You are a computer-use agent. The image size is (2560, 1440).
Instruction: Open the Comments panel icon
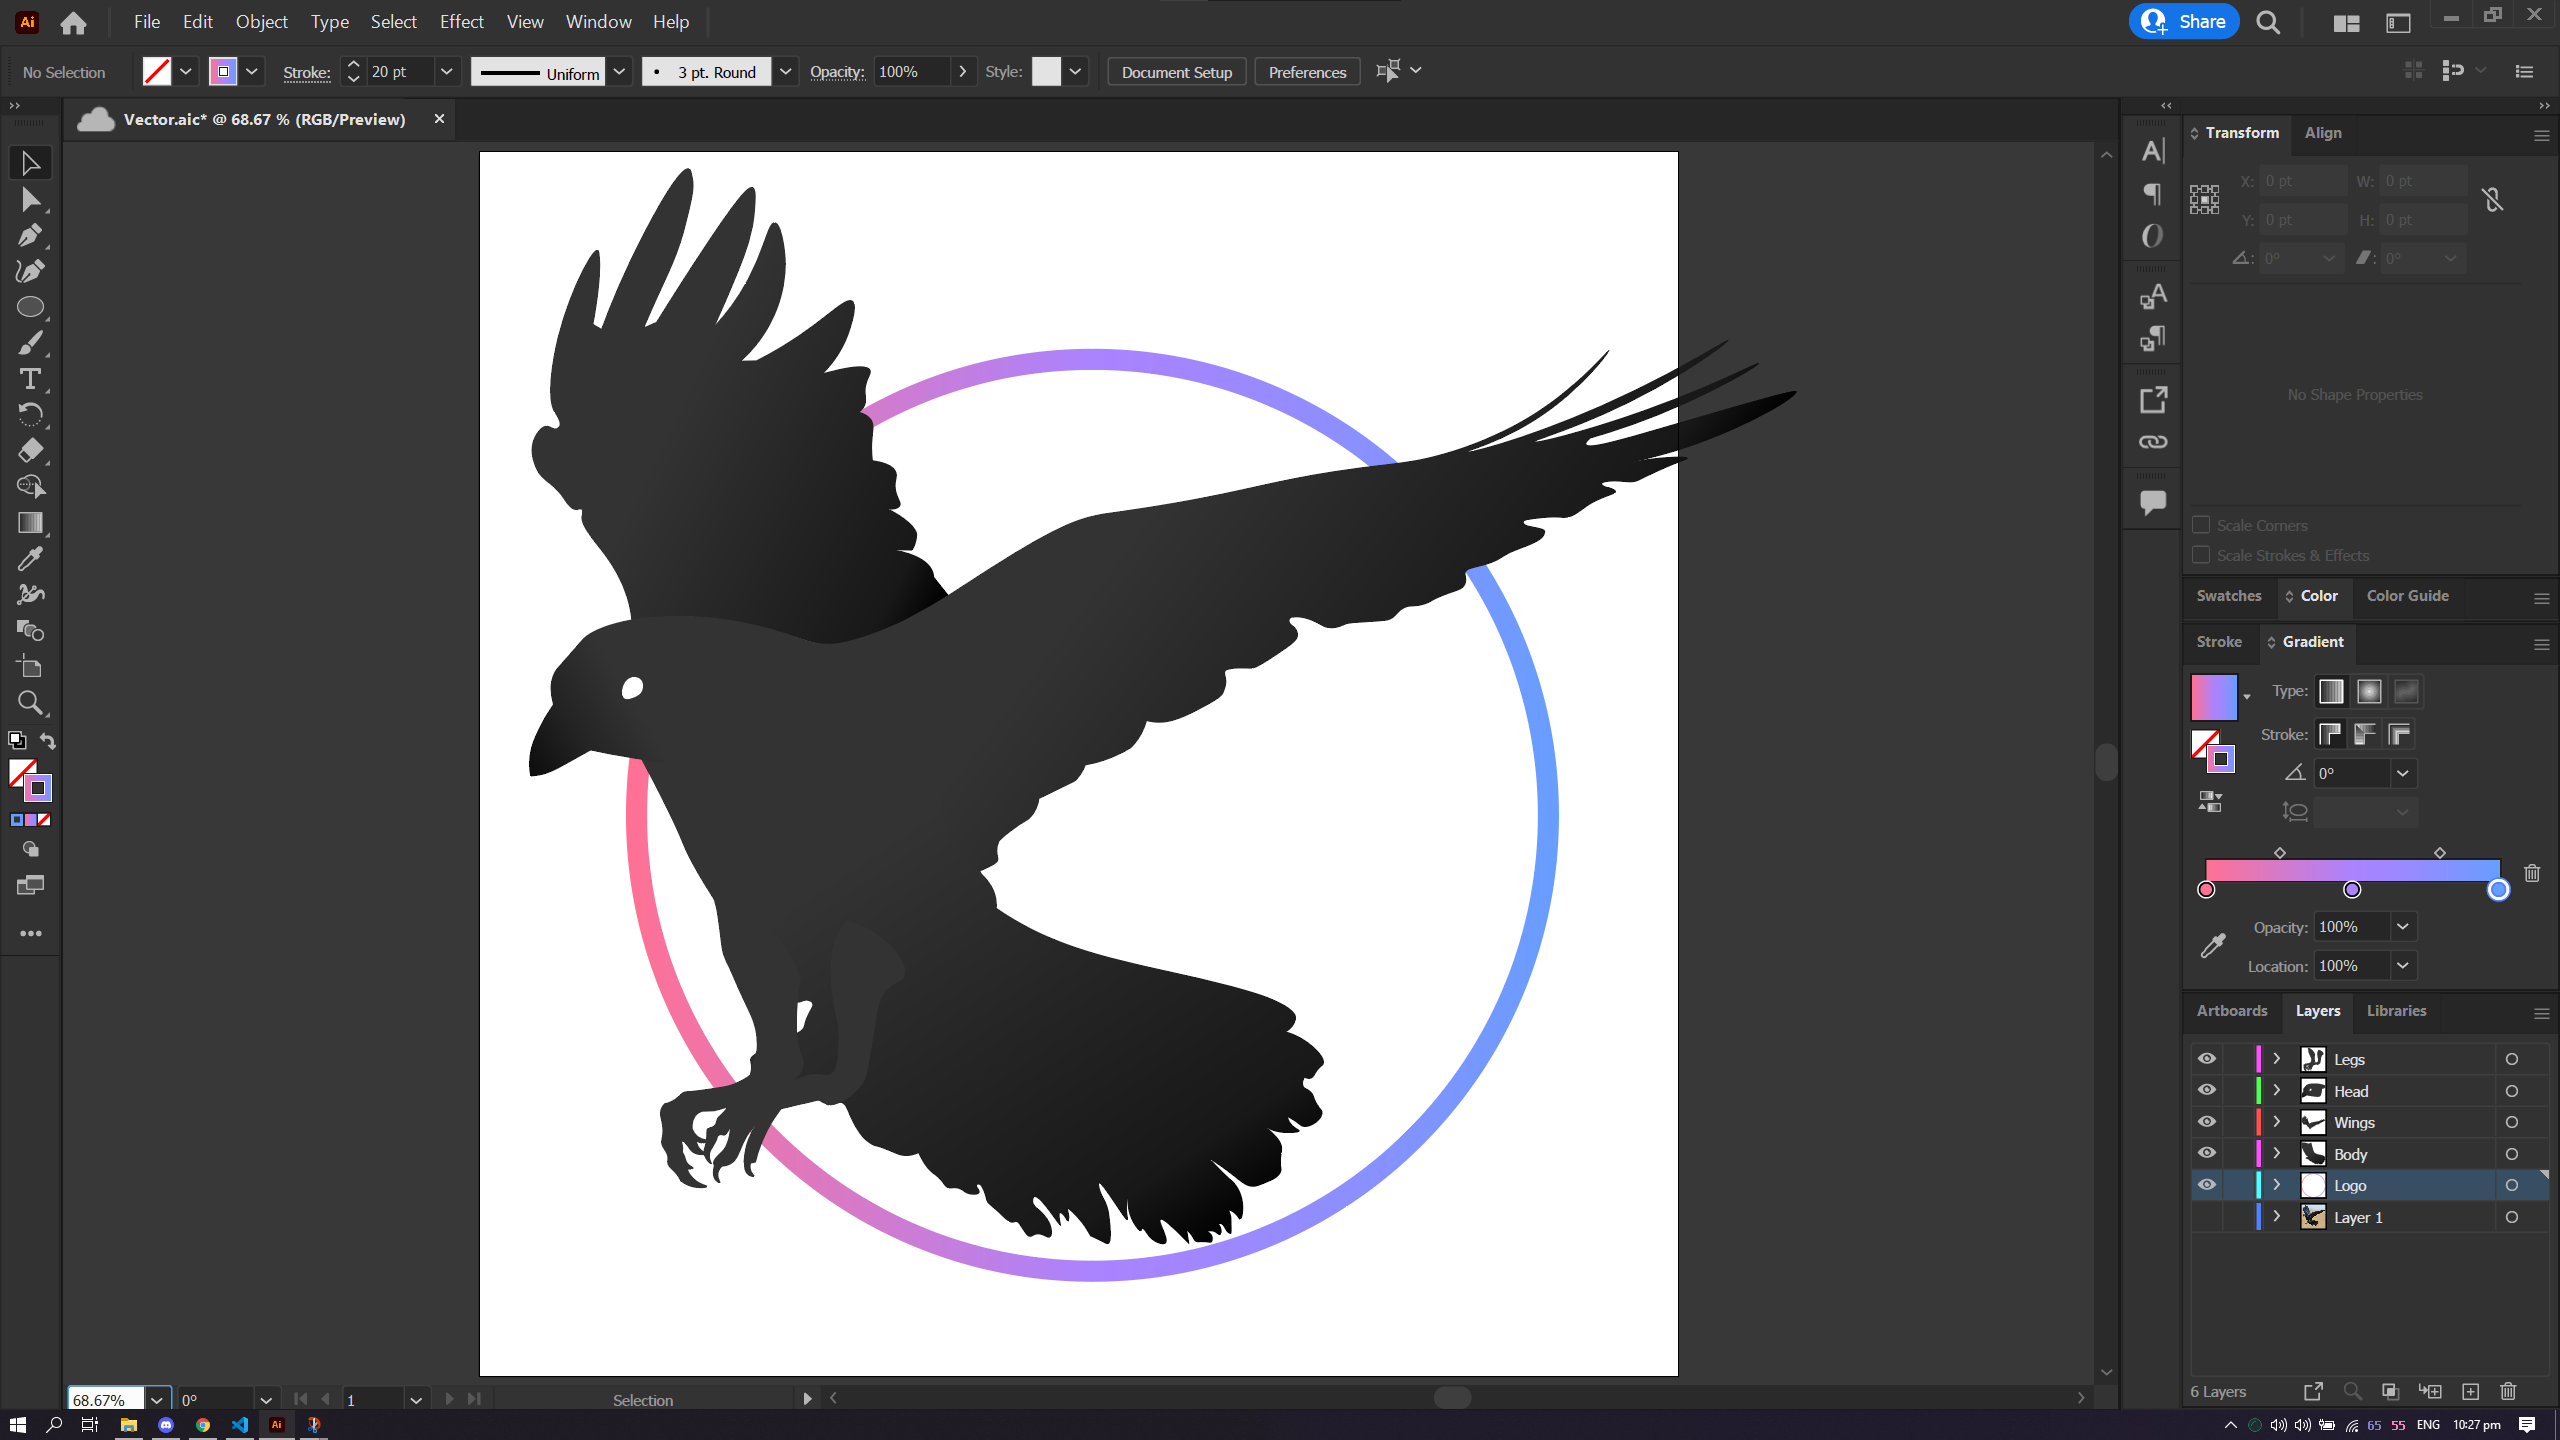pos(2153,502)
